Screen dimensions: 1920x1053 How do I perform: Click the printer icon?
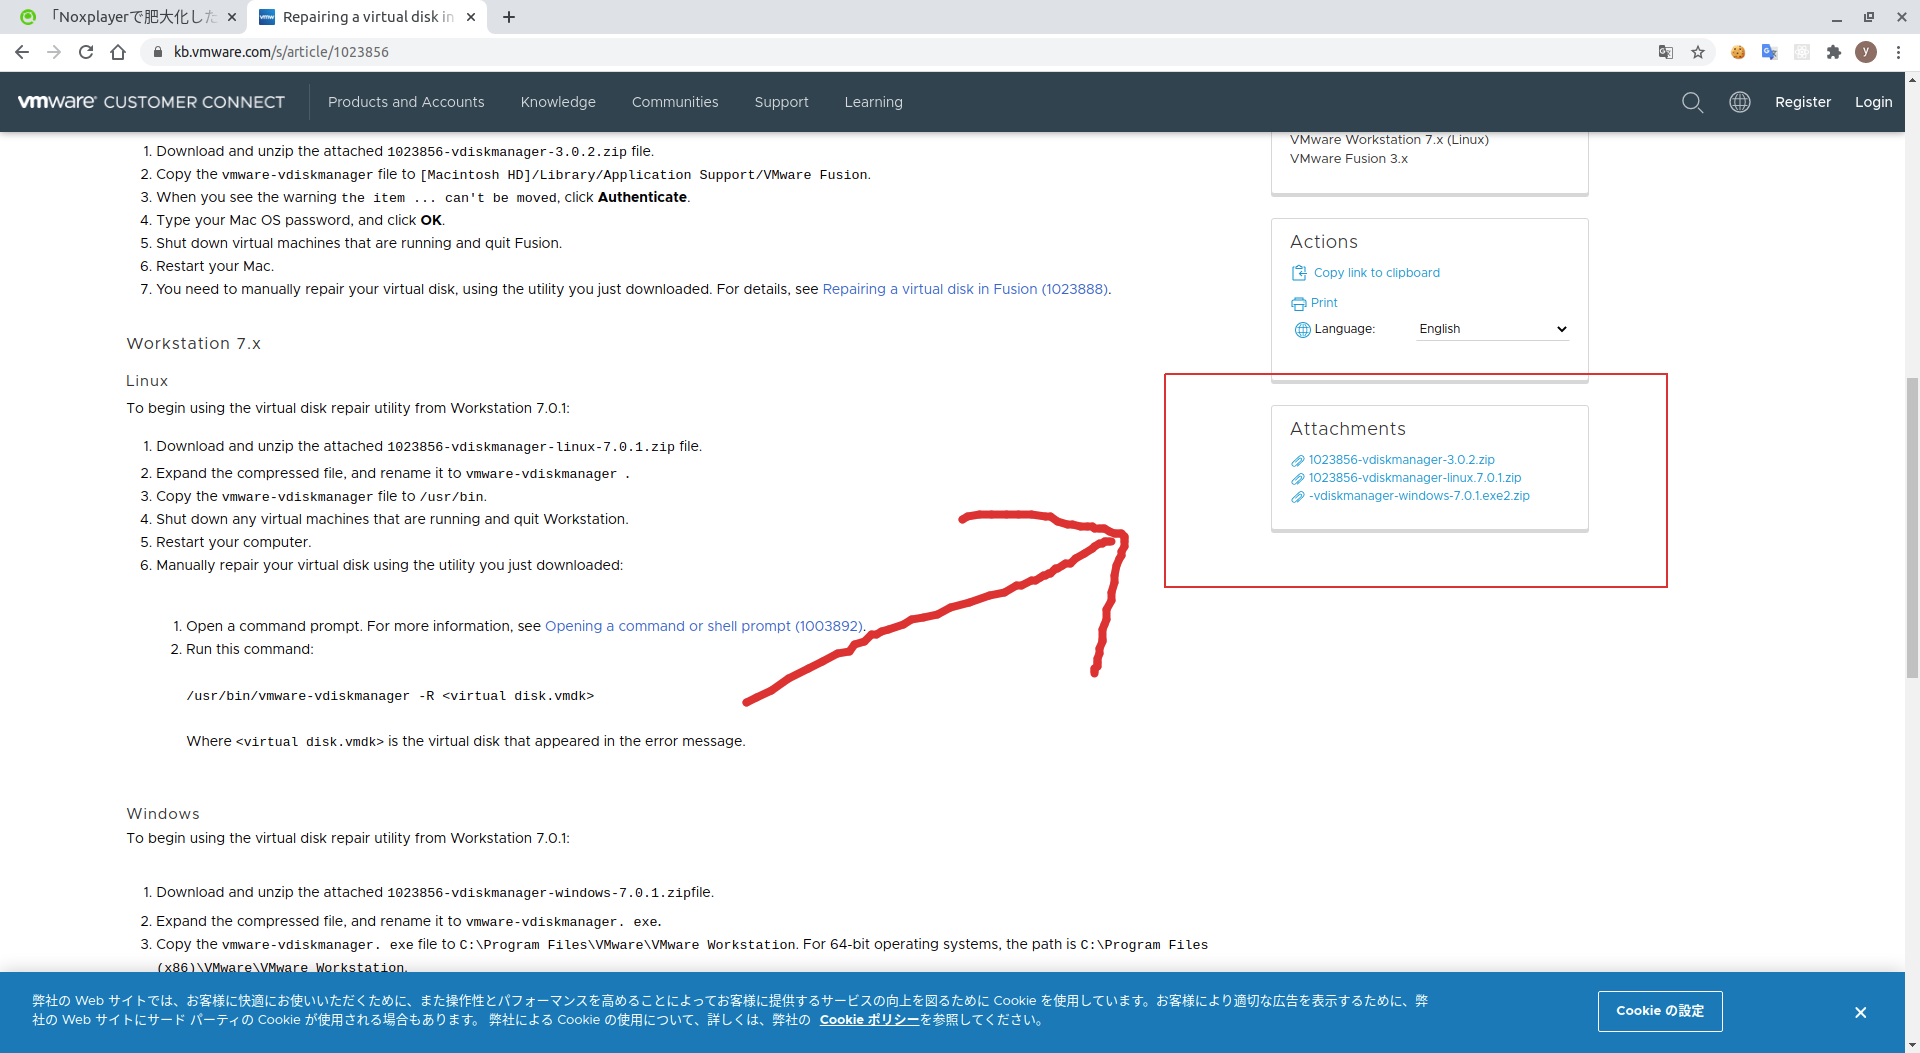(x=1299, y=304)
